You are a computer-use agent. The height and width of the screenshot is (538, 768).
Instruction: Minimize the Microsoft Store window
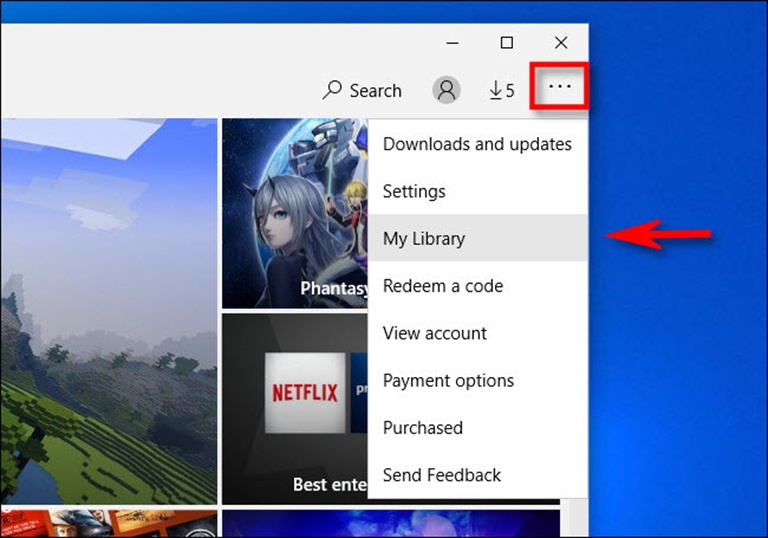[x=453, y=43]
